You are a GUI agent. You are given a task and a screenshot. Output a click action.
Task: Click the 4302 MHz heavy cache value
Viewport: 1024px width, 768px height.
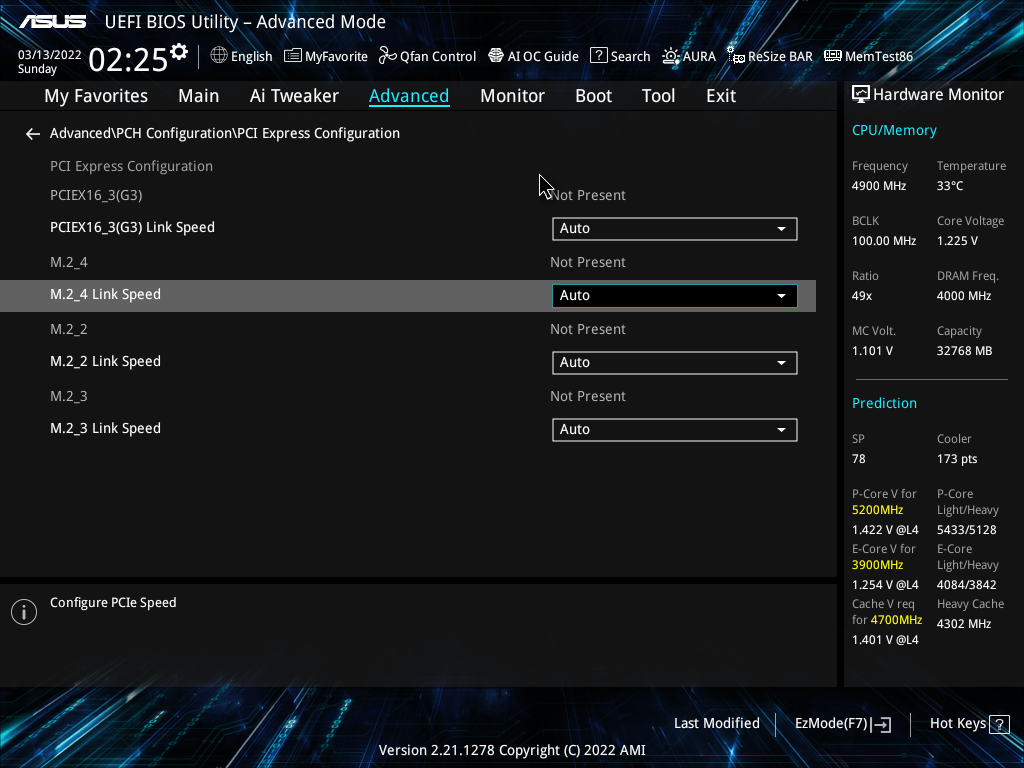pyautogui.click(x=964, y=624)
